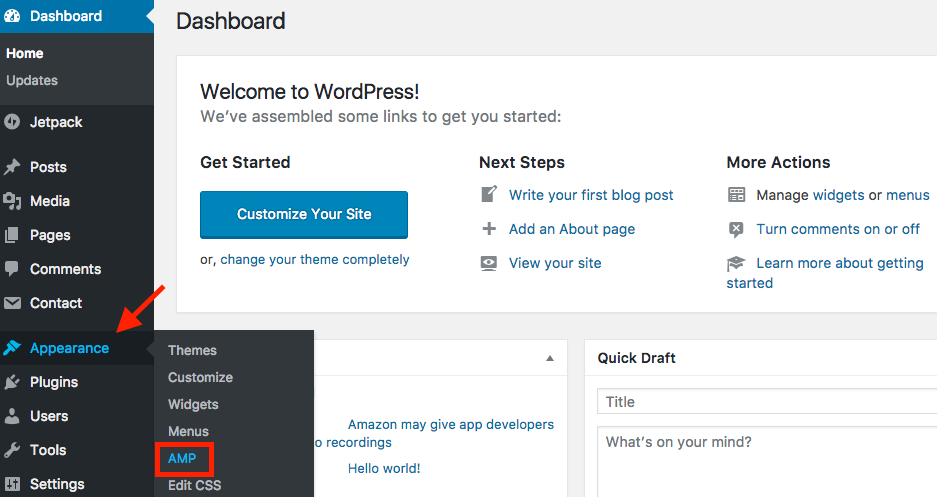
Task: Click the Plugins plug icon
Action: 12,382
